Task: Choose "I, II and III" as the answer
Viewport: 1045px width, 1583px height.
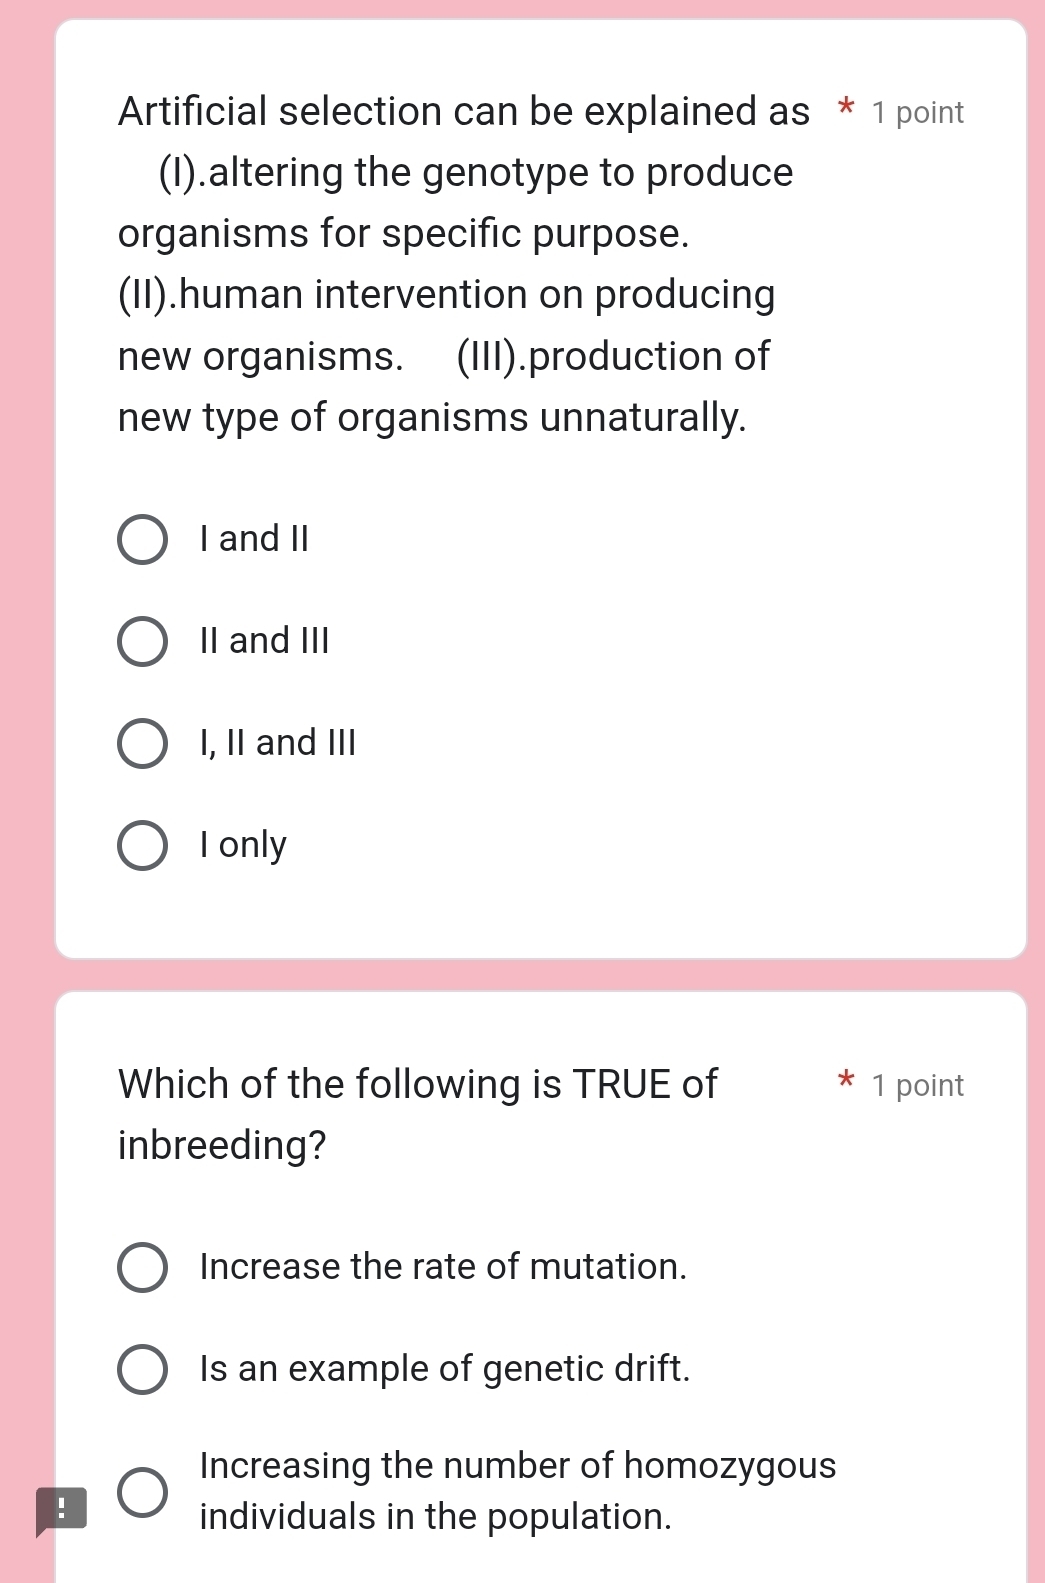Action: (x=141, y=743)
